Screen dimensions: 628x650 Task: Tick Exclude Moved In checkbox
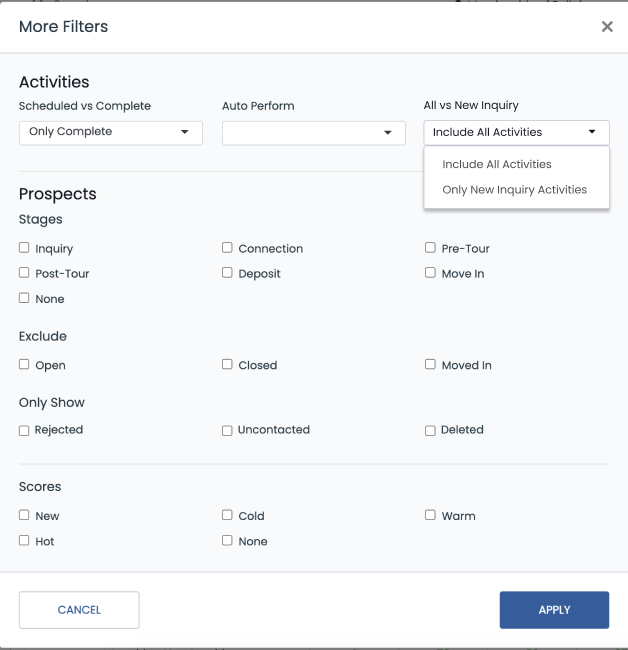click(430, 364)
